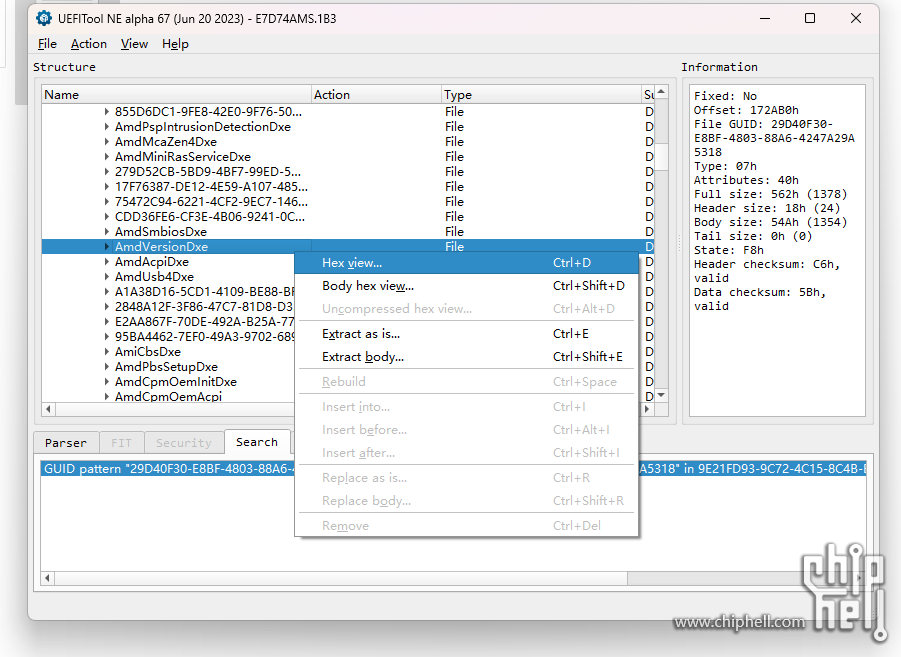Image resolution: width=901 pixels, height=657 pixels.
Task: Close the UEFITool window
Action: [856, 18]
